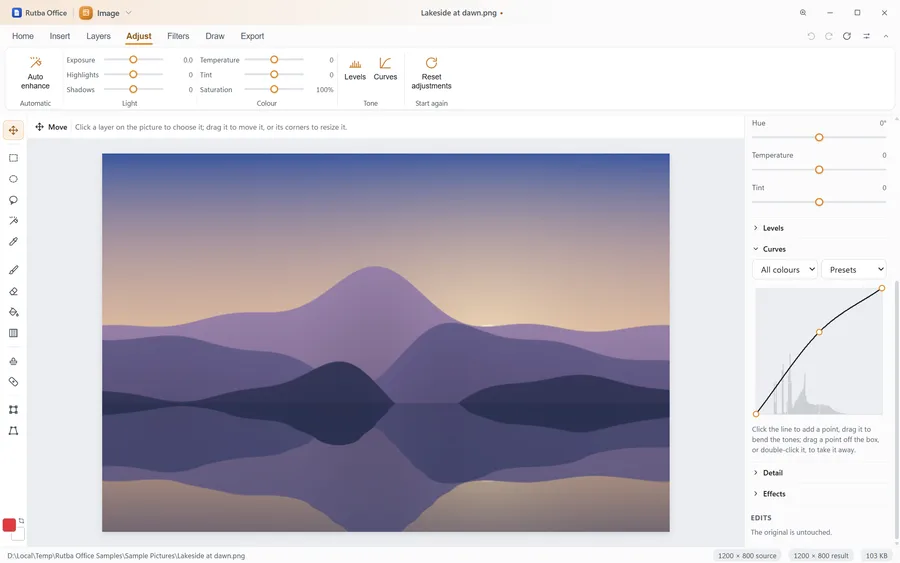Select the paintbrush tool
The image size is (900, 563).
(x=13, y=270)
